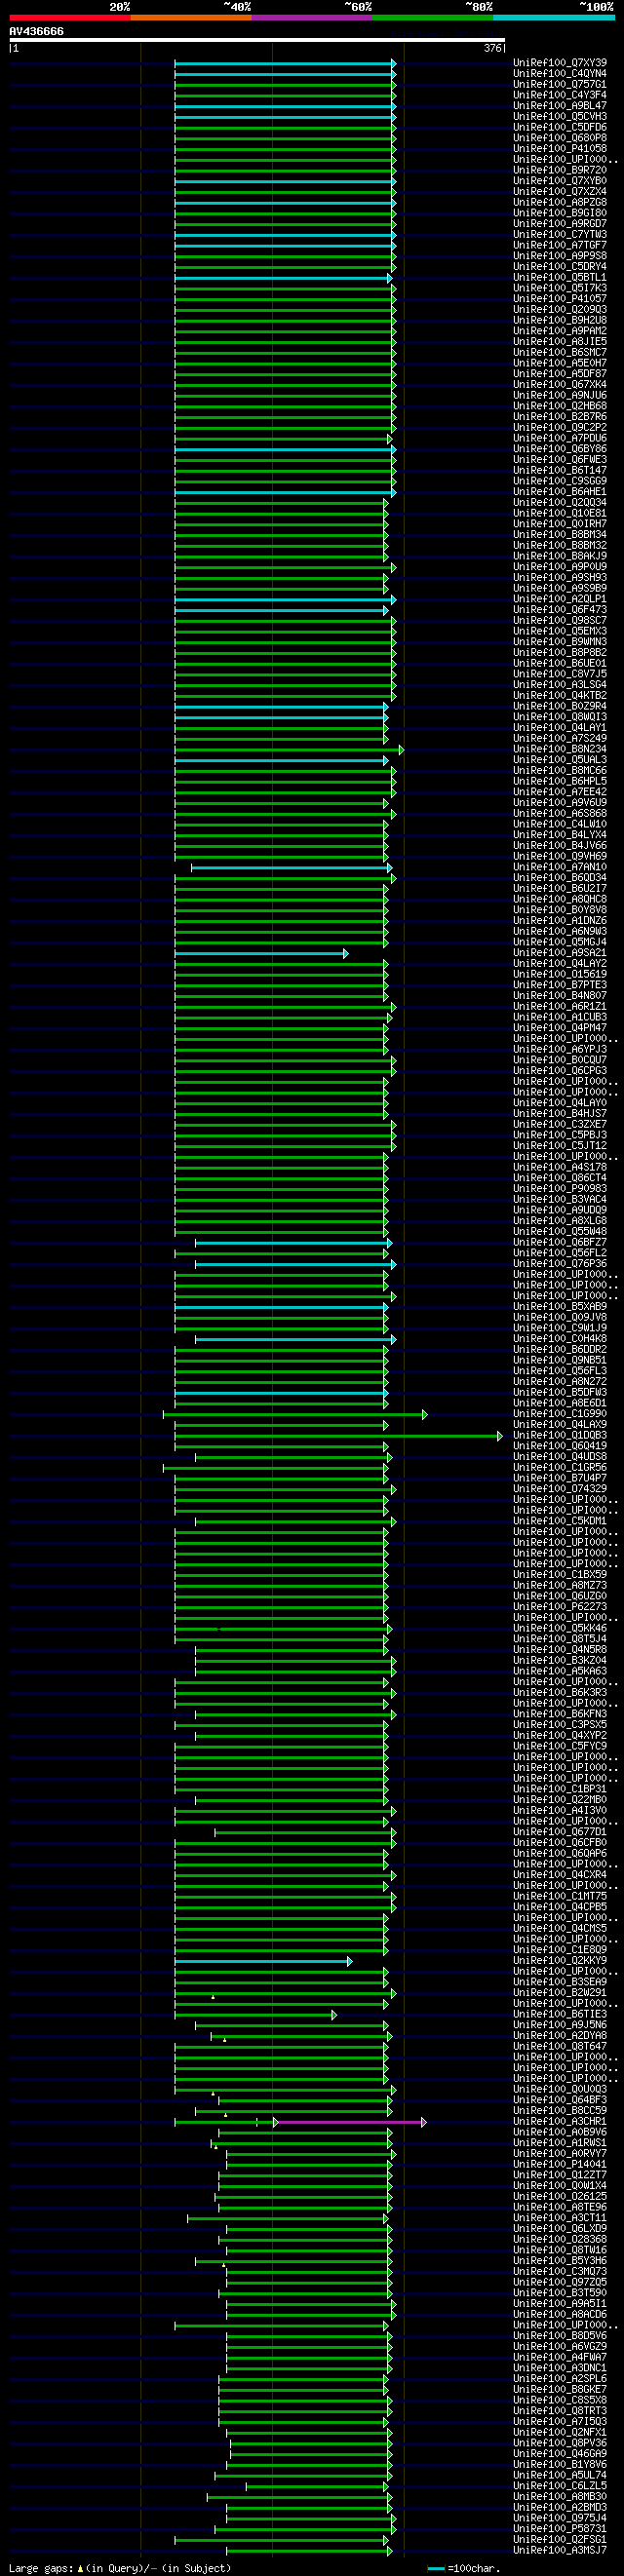Open hit UniRef100_Q6LXD9
The width and height of the screenshot is (624, 2576).
[x=560, y=2229]
